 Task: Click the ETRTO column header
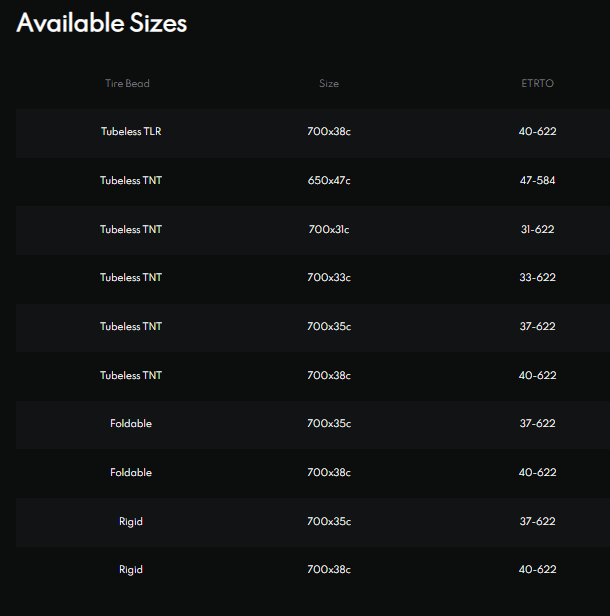537,84
